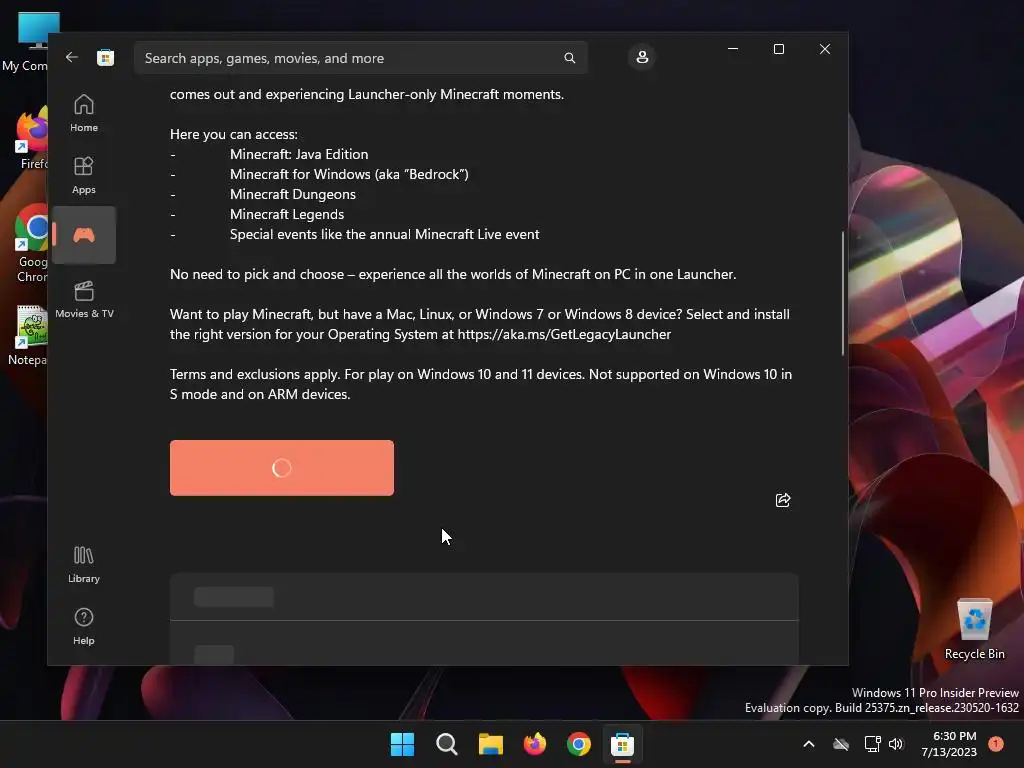Minimize the Microsoft Store window
1024x768 pixels.
point(733,49)
